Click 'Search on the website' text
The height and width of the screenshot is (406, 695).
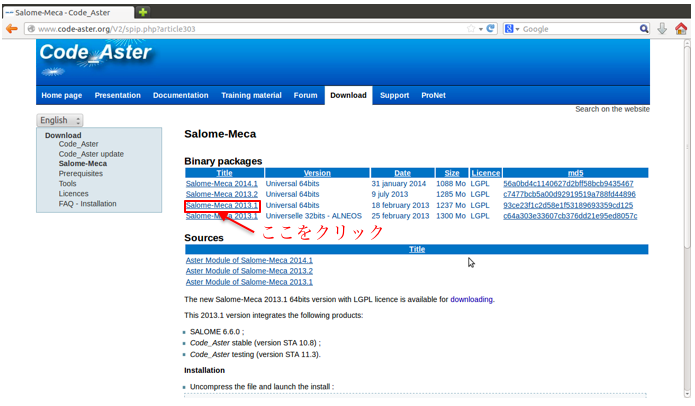(612, 109)
